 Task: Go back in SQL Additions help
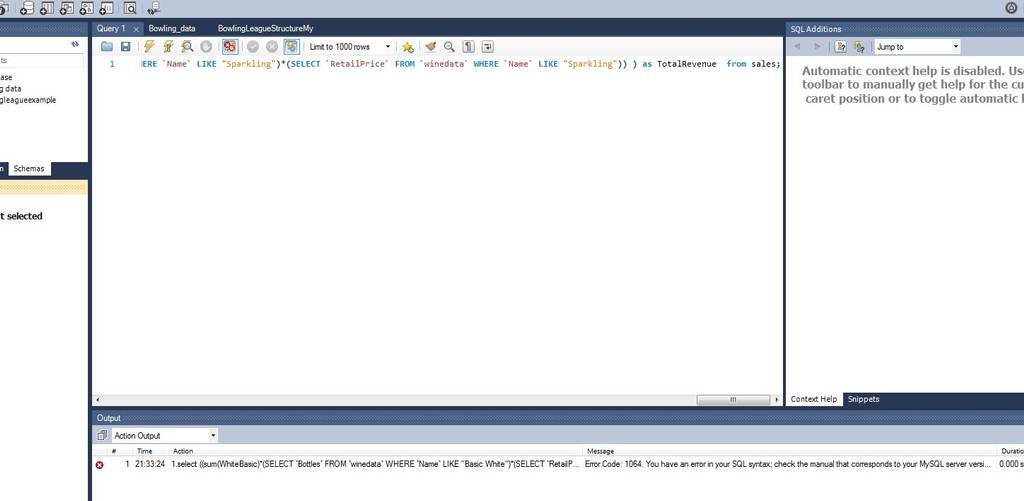point(797,47)
